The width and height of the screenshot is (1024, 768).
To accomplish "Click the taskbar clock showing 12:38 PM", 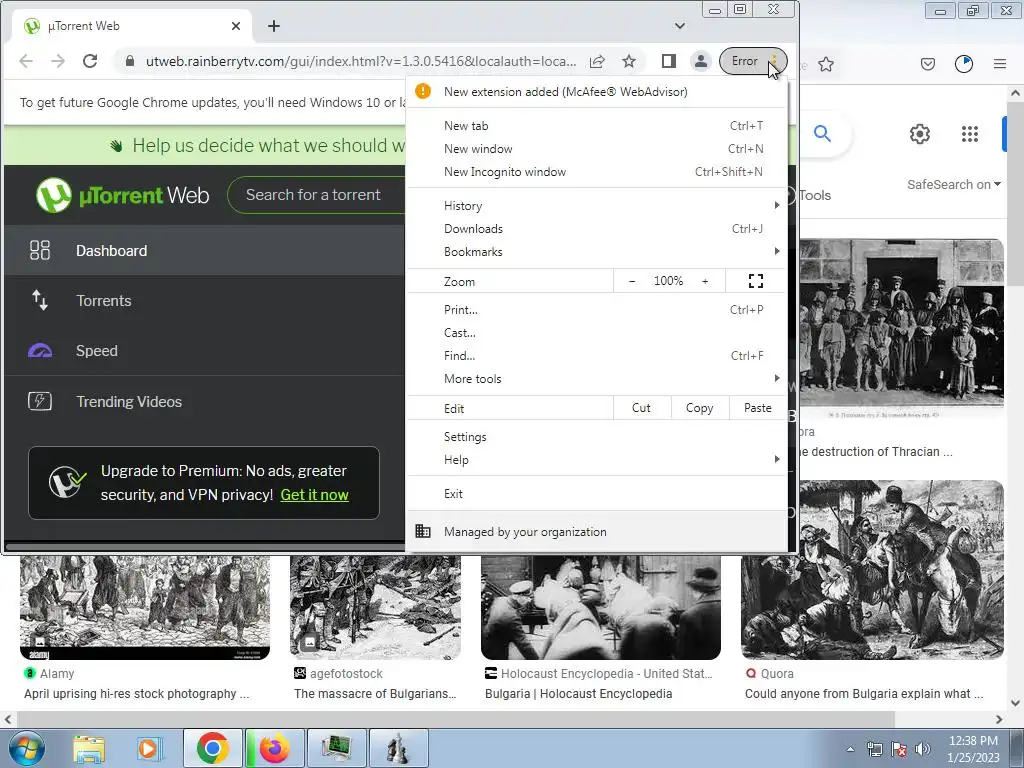I will [x=973, y=749].
